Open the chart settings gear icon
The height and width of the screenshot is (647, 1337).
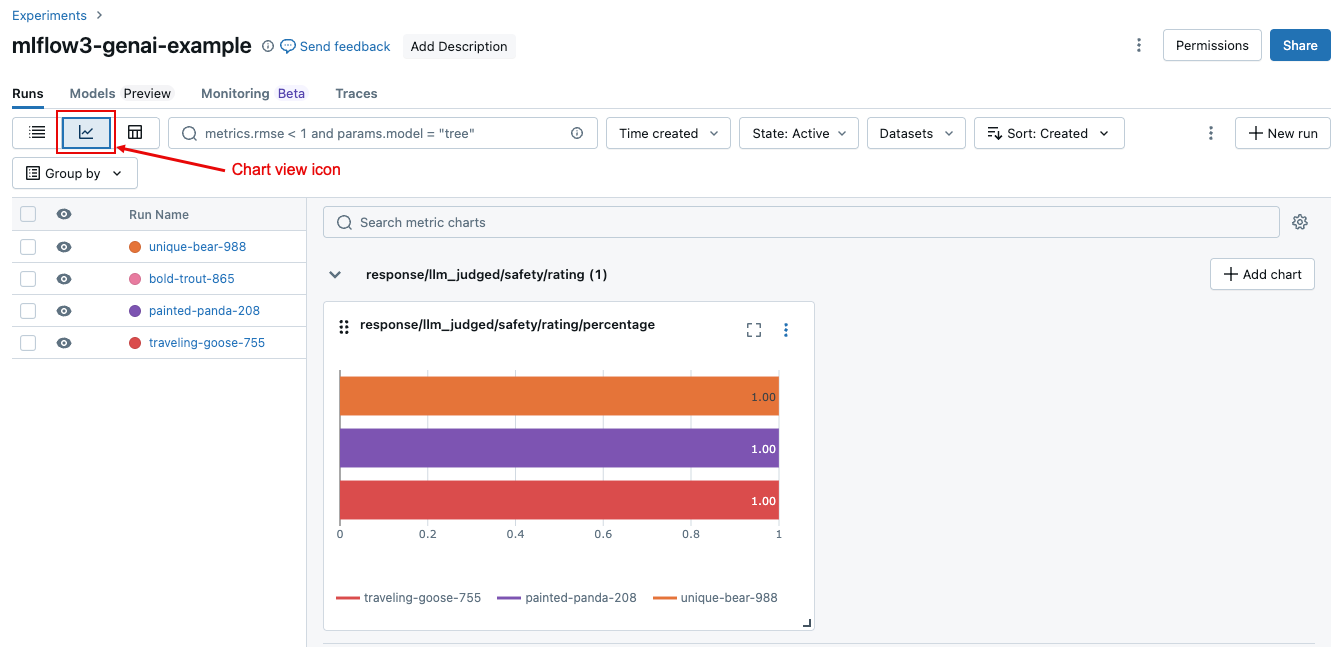(1300, 221)
